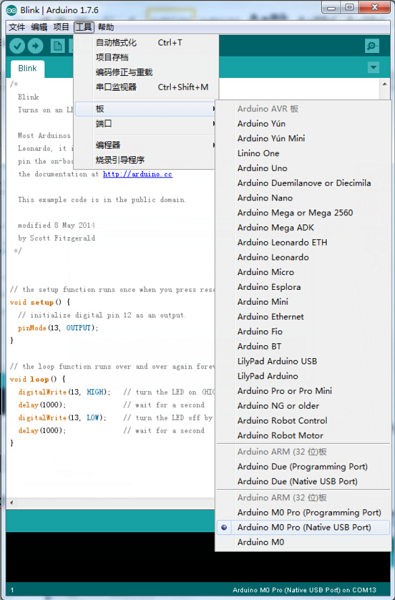Screen dimensions: 395x600
Task: Open the tab dropdown arrow button
Action: pyautogui.click(x=373, y=68)
